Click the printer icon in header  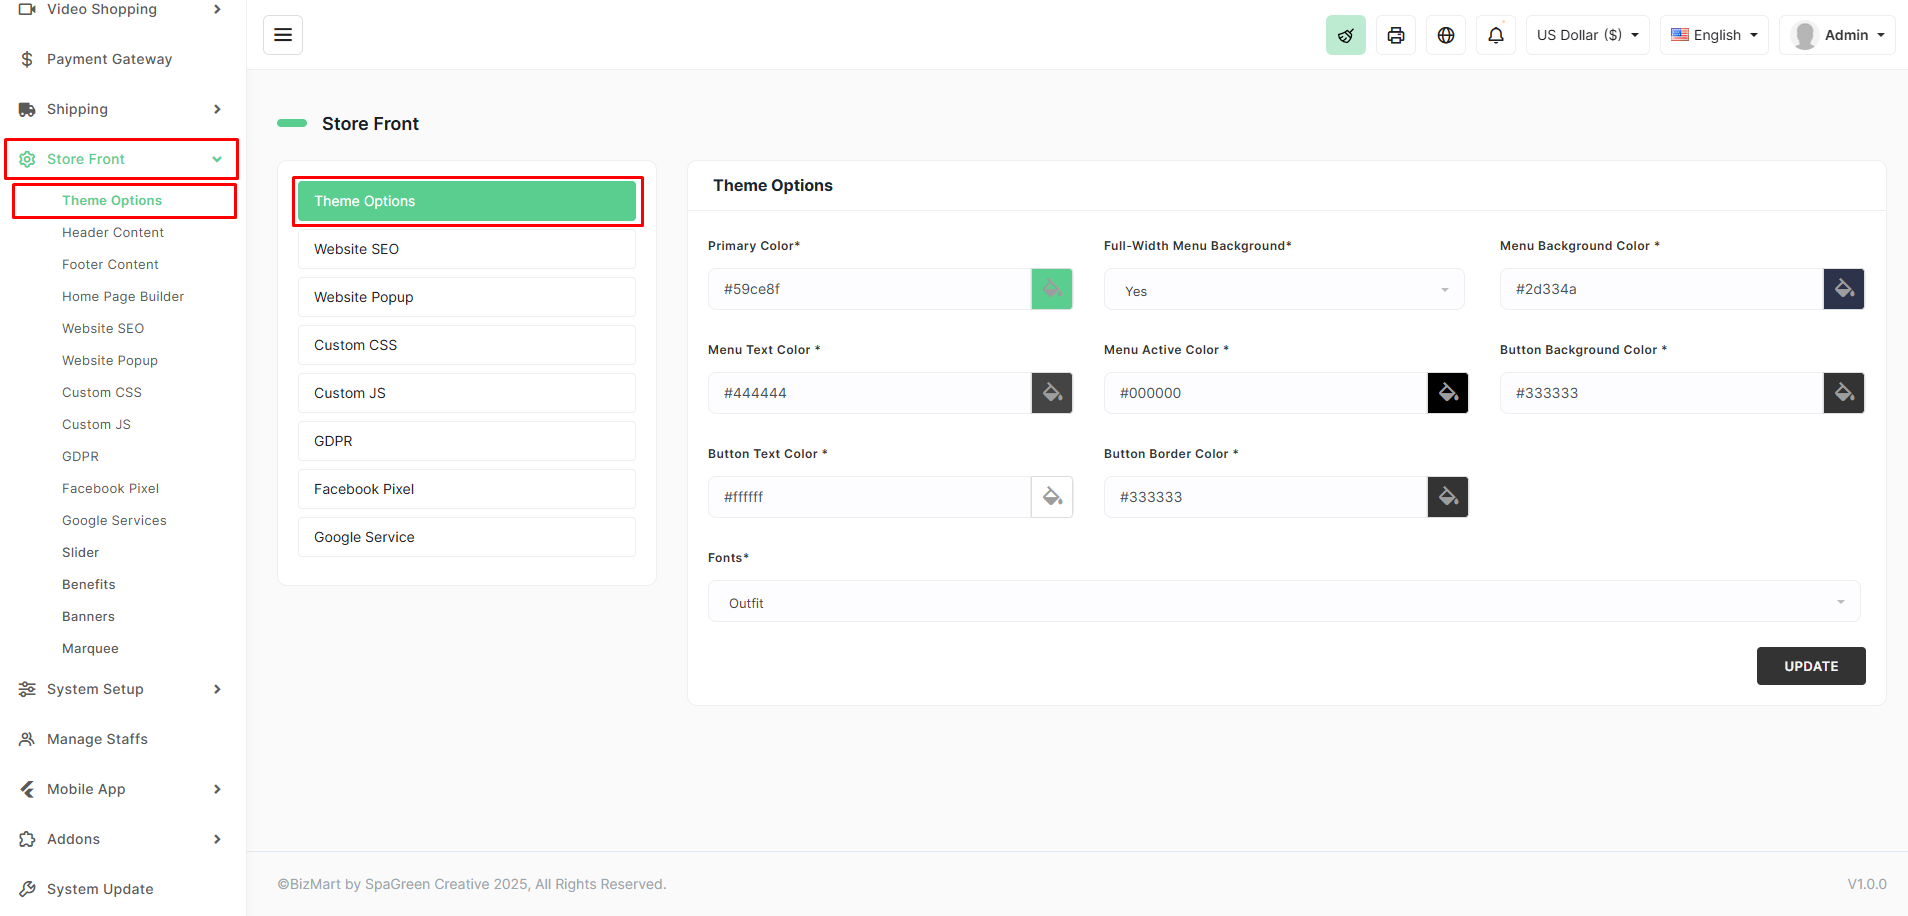[x=1395, y=35]
